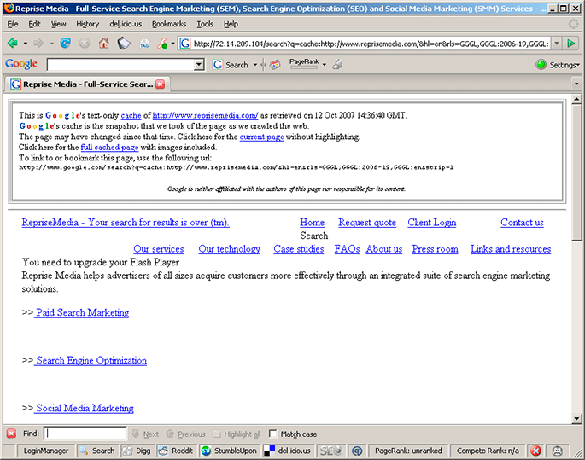The width and height of the screenshot is (585, 460).
Task: Open the full cached page link
Action: 109,147
